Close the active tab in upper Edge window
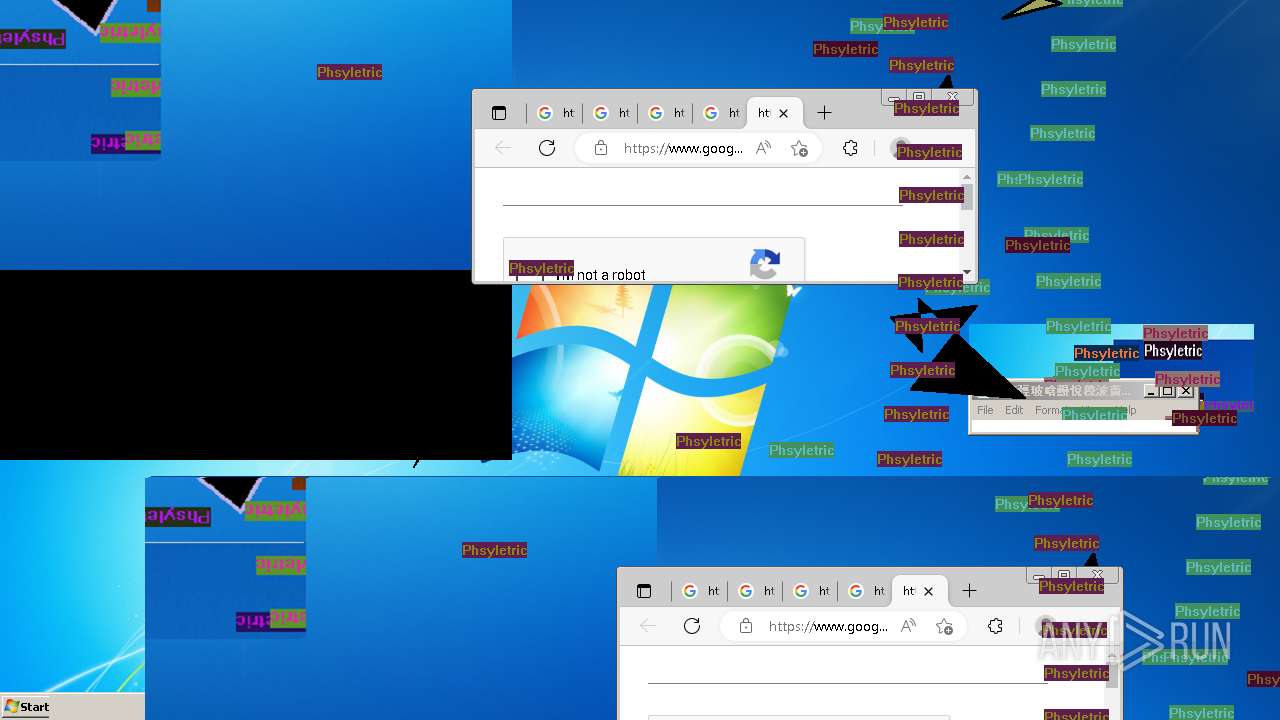The width and height of the screenshot is (1280, 720). [x=784, y=113]
